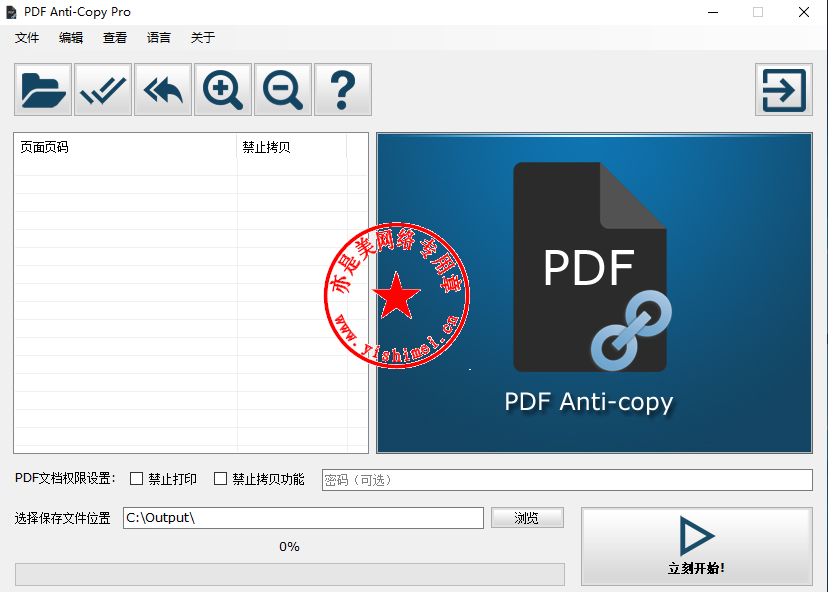Open the 查看 menu
Viewport: 828px width, 592px height.
(115, 37)
